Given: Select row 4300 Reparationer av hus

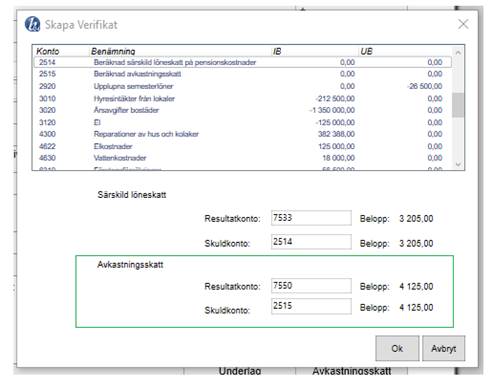Looking at the screenshot, I should [243, 134].
